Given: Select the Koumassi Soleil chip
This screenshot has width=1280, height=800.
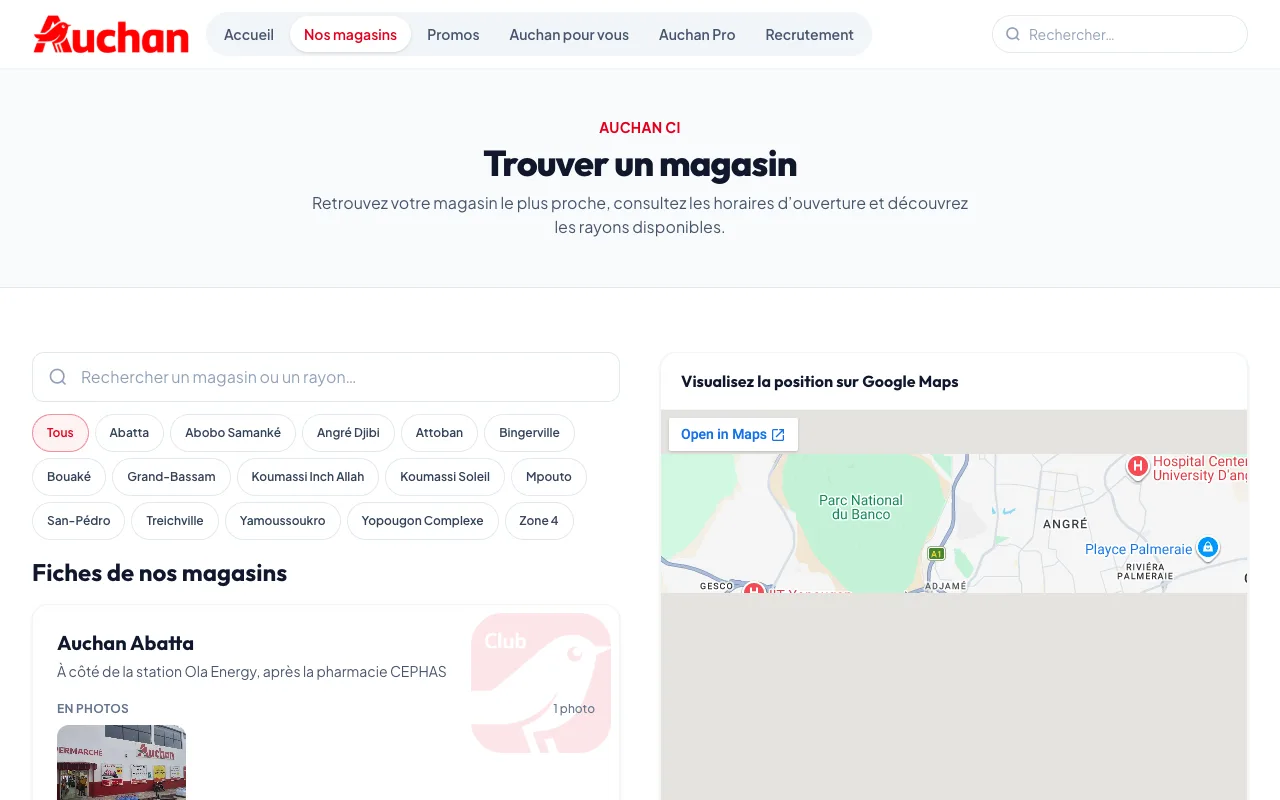Looking at the screenshot, I should [445, 477].
